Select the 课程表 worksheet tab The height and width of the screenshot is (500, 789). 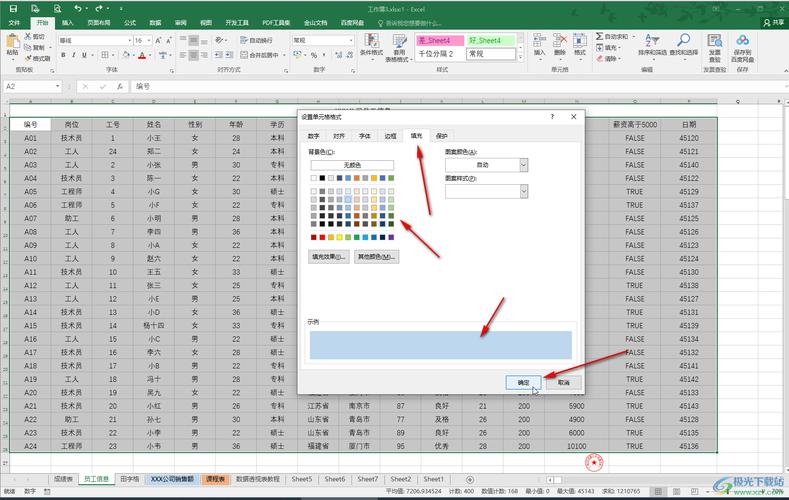215,479
